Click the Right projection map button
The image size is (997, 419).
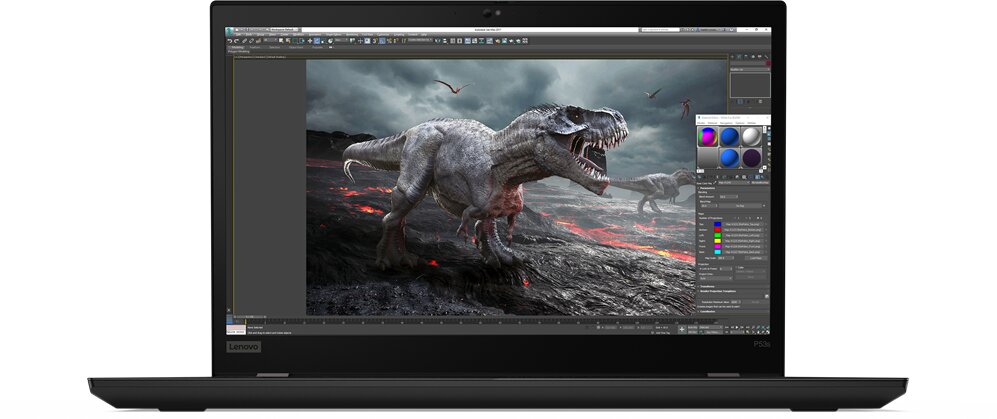tap(743, 241)
